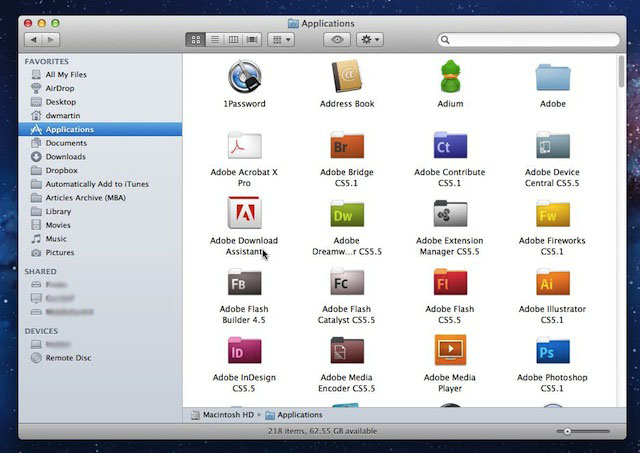This screenshot has width=640, height=453.
Task: Open the item arrangement dropdown
Action: pyautogui.click(x=282, y=40)
